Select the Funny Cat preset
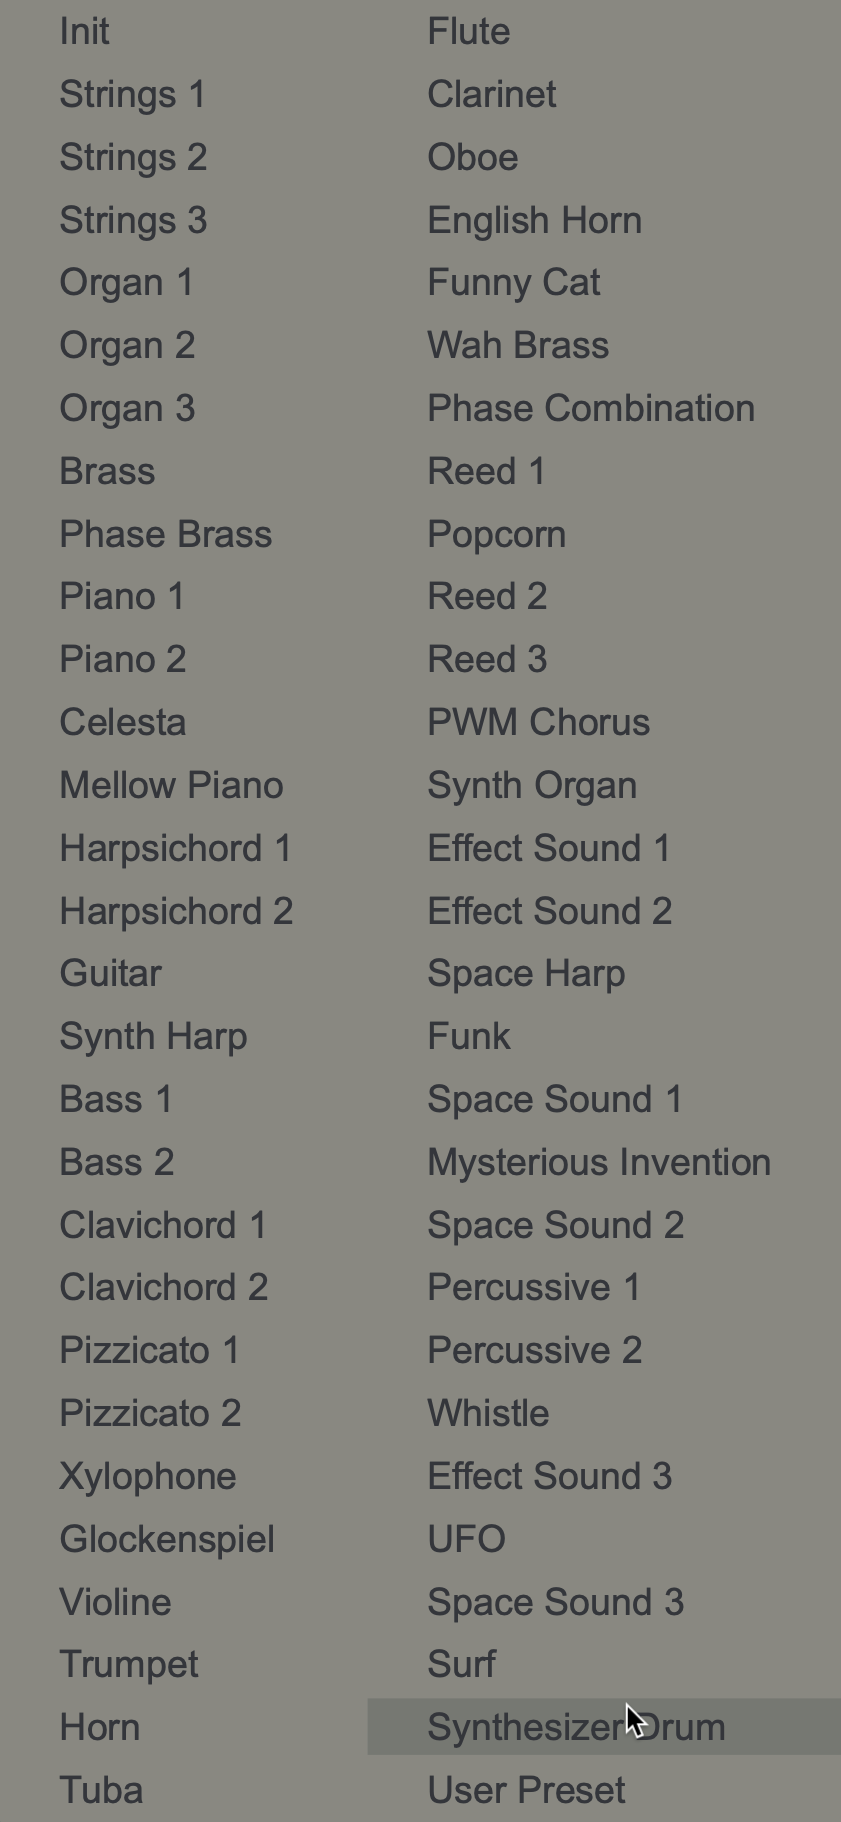 click(514, 283)
